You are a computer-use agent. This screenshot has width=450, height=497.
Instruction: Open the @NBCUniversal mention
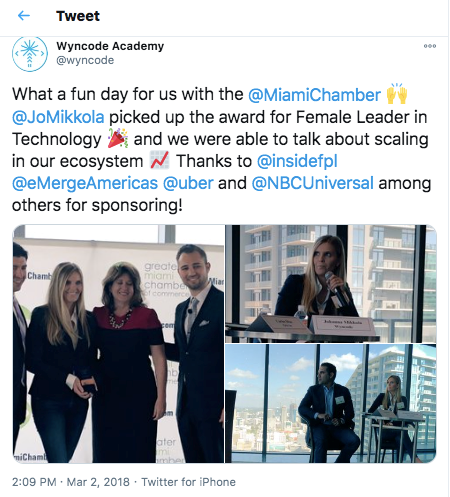312,183
